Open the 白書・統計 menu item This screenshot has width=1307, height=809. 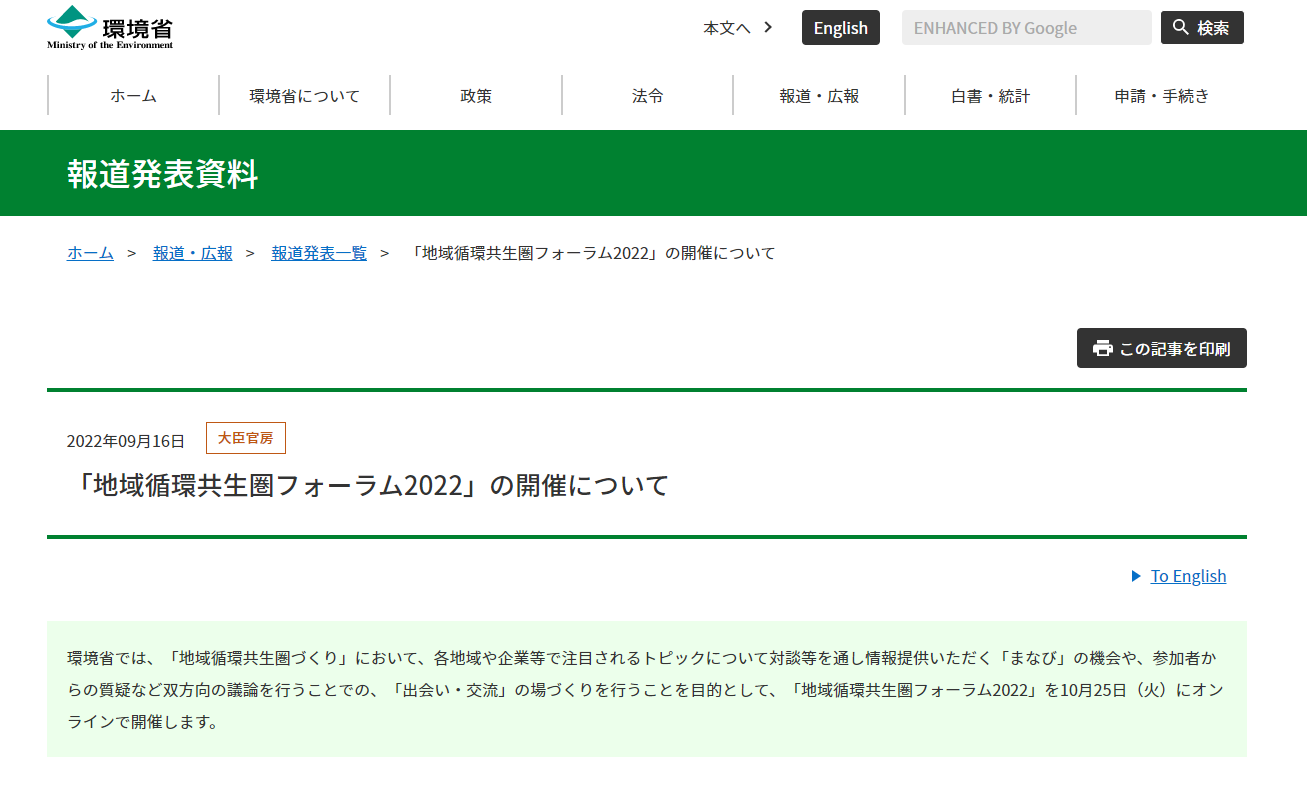point(990,96)
